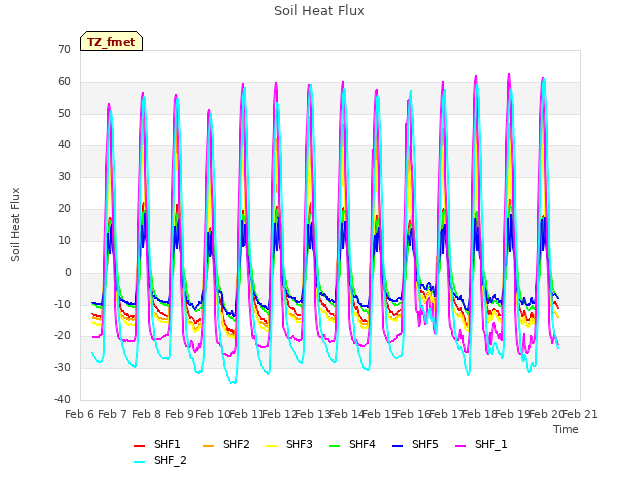This screenshot has width=640, height=480.
Task: Click the -30 y-axis tick label
Action: tap(62, 367)
